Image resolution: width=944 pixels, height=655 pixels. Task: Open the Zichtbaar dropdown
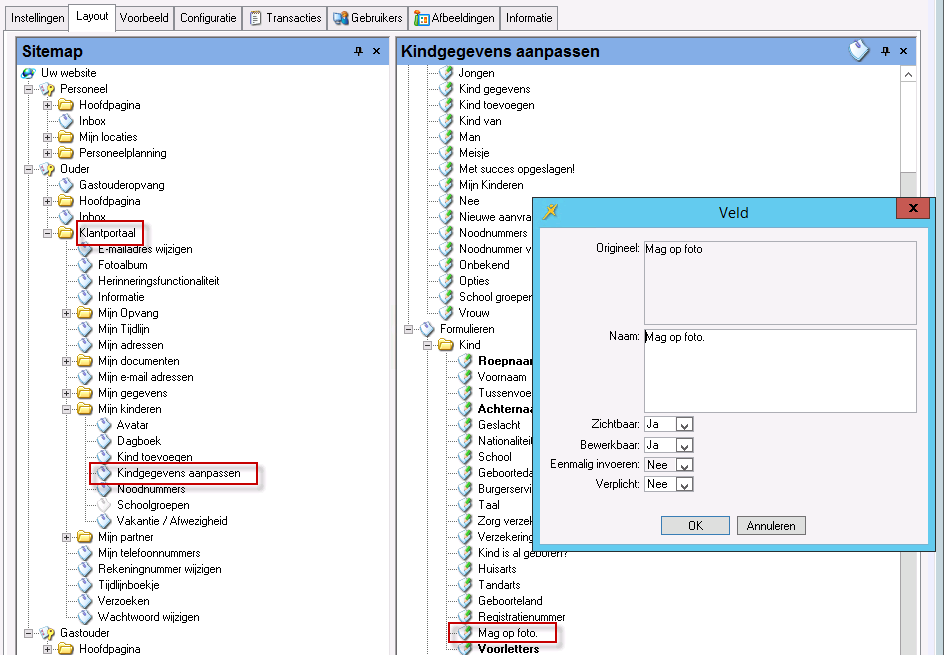pyautogui.click(x=684, y=425)
